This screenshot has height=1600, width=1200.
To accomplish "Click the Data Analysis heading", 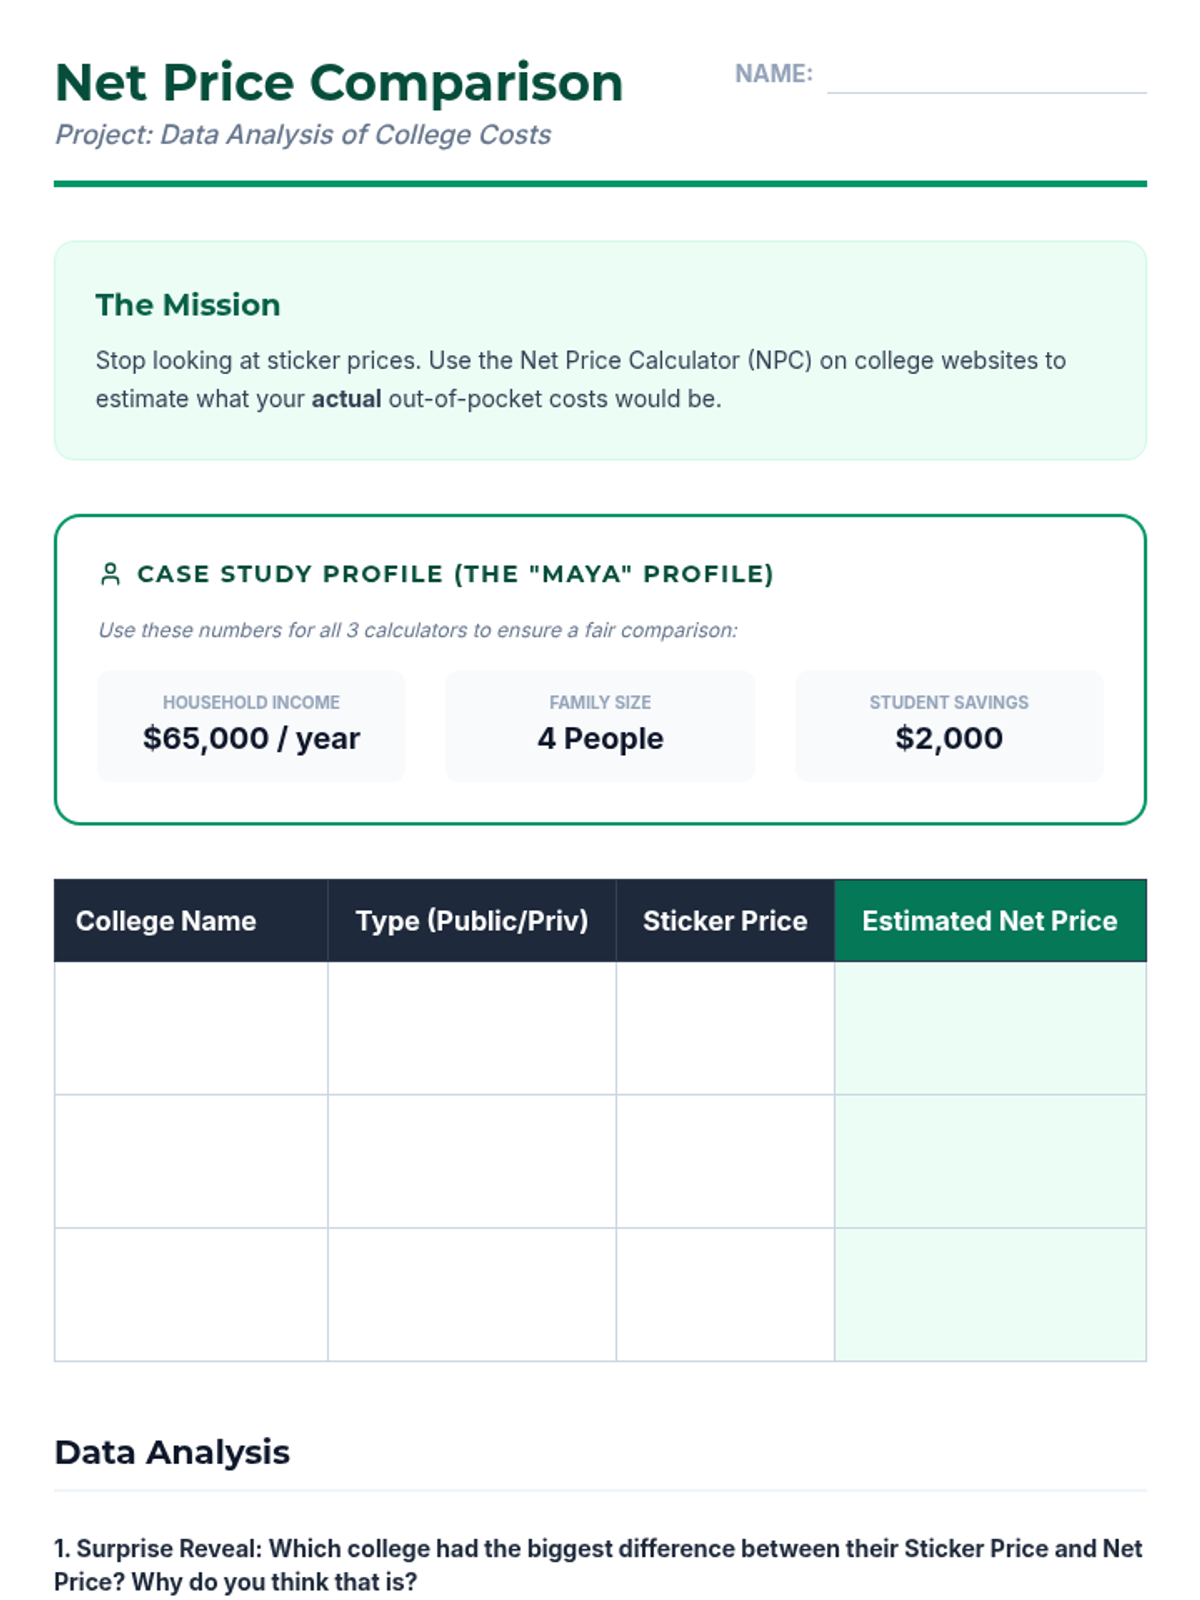I will click(x=172, y=1452).
